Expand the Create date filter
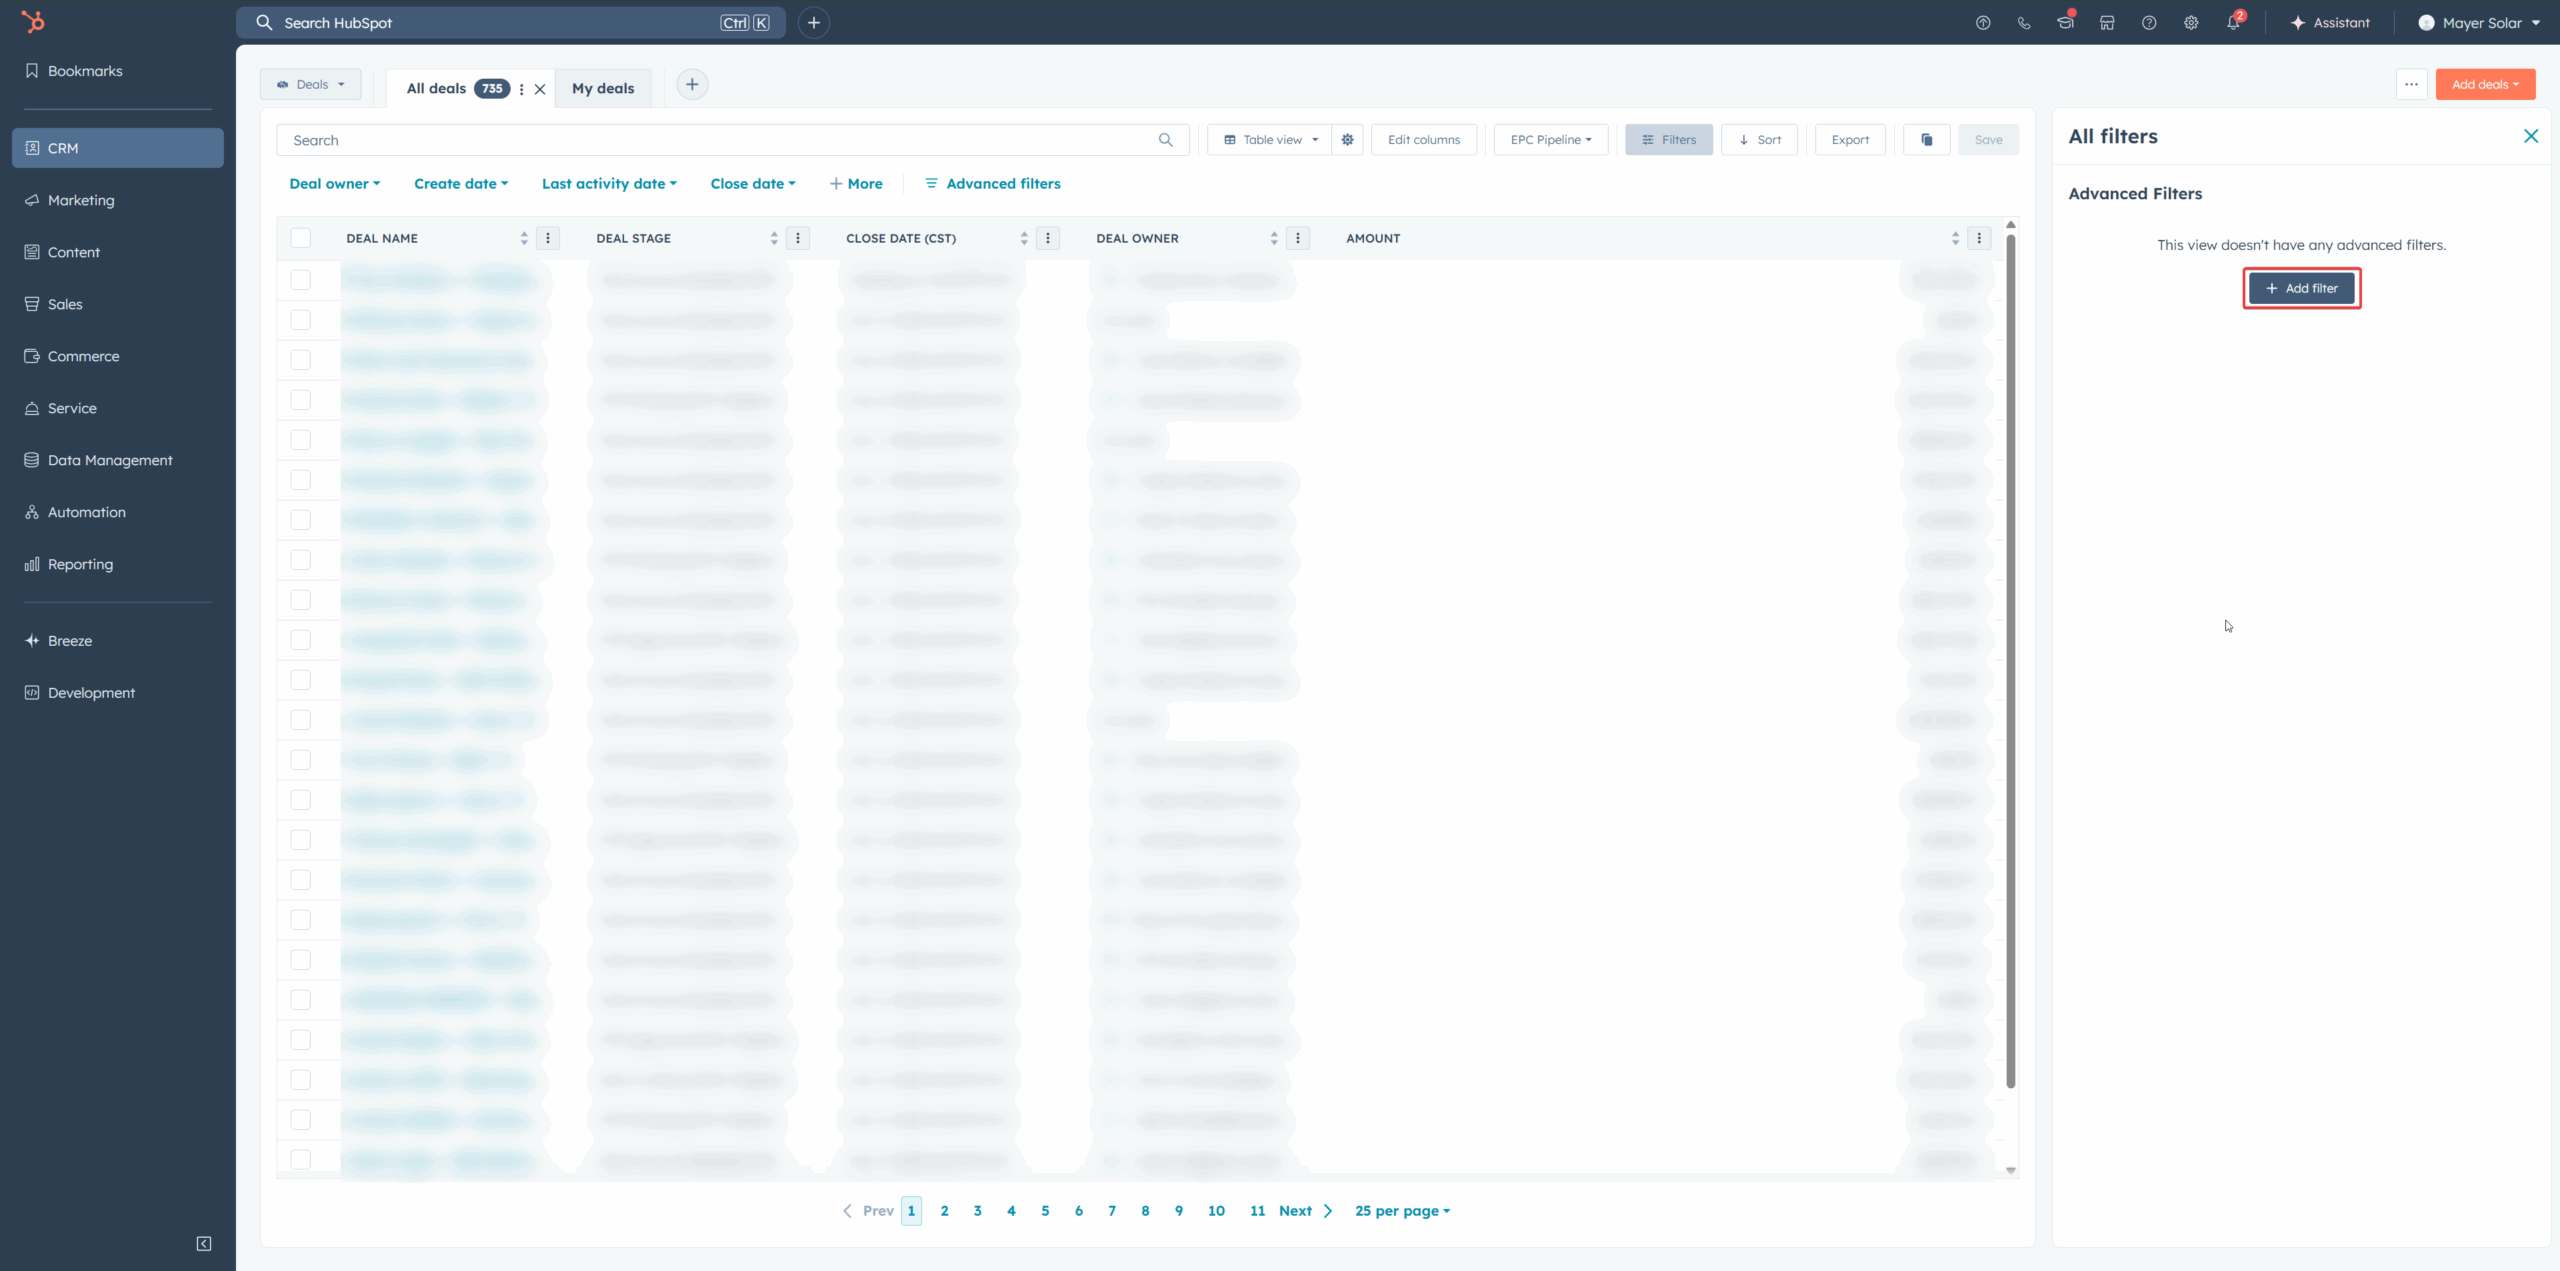This screenshot has width=2560, height=1271. click(461, 184)
